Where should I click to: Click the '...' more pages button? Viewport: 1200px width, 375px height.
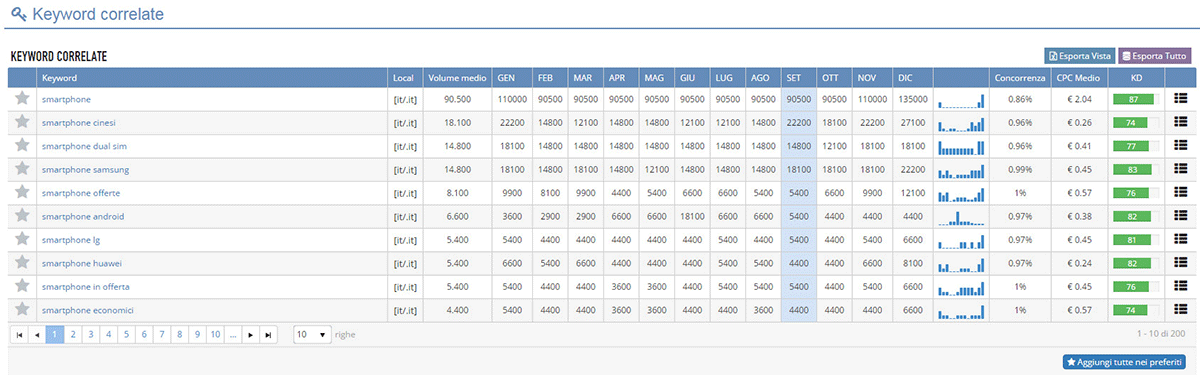pos(233,335)
